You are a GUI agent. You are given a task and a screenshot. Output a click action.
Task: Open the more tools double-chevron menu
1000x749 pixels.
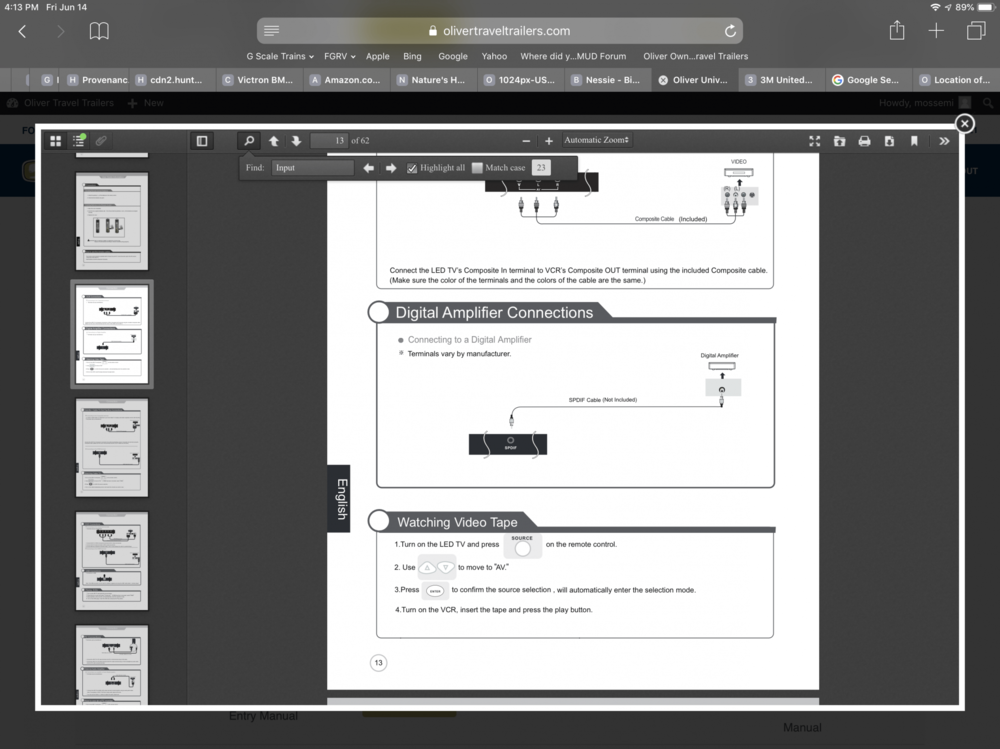(x=944, y=141)
